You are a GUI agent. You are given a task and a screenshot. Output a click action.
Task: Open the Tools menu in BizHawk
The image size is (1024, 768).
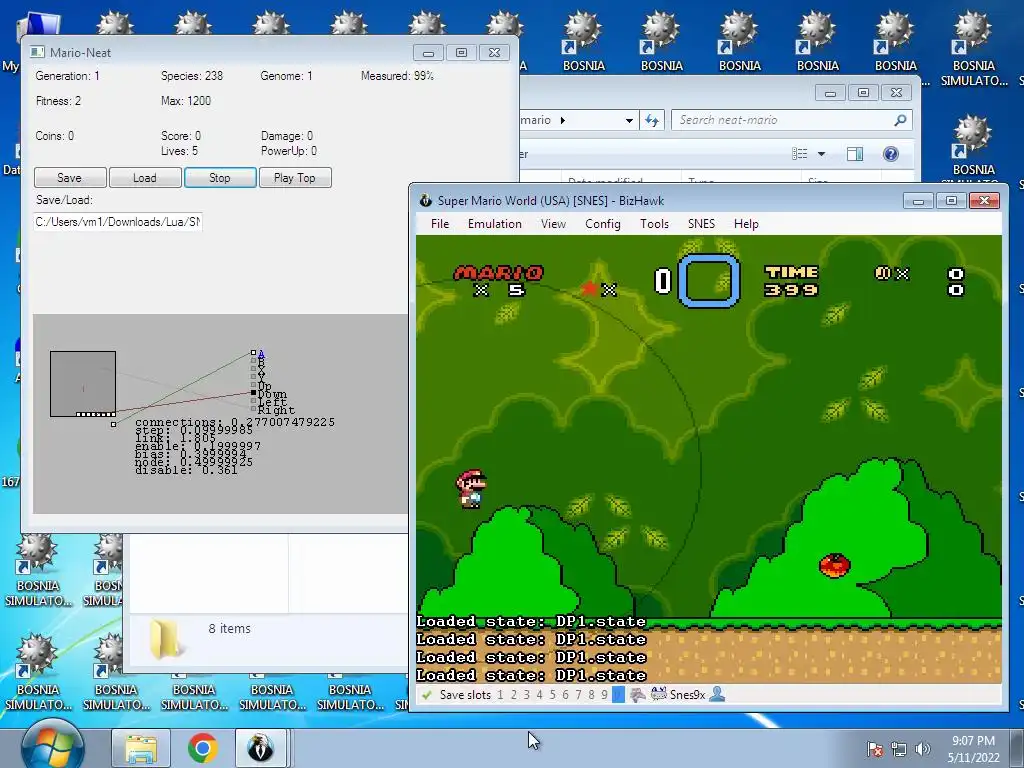pyautogui.click(x=654, y=224)
